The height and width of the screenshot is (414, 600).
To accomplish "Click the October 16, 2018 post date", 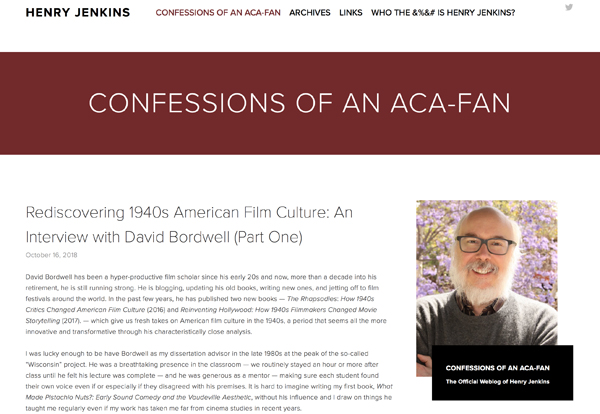I will (51, 255).
